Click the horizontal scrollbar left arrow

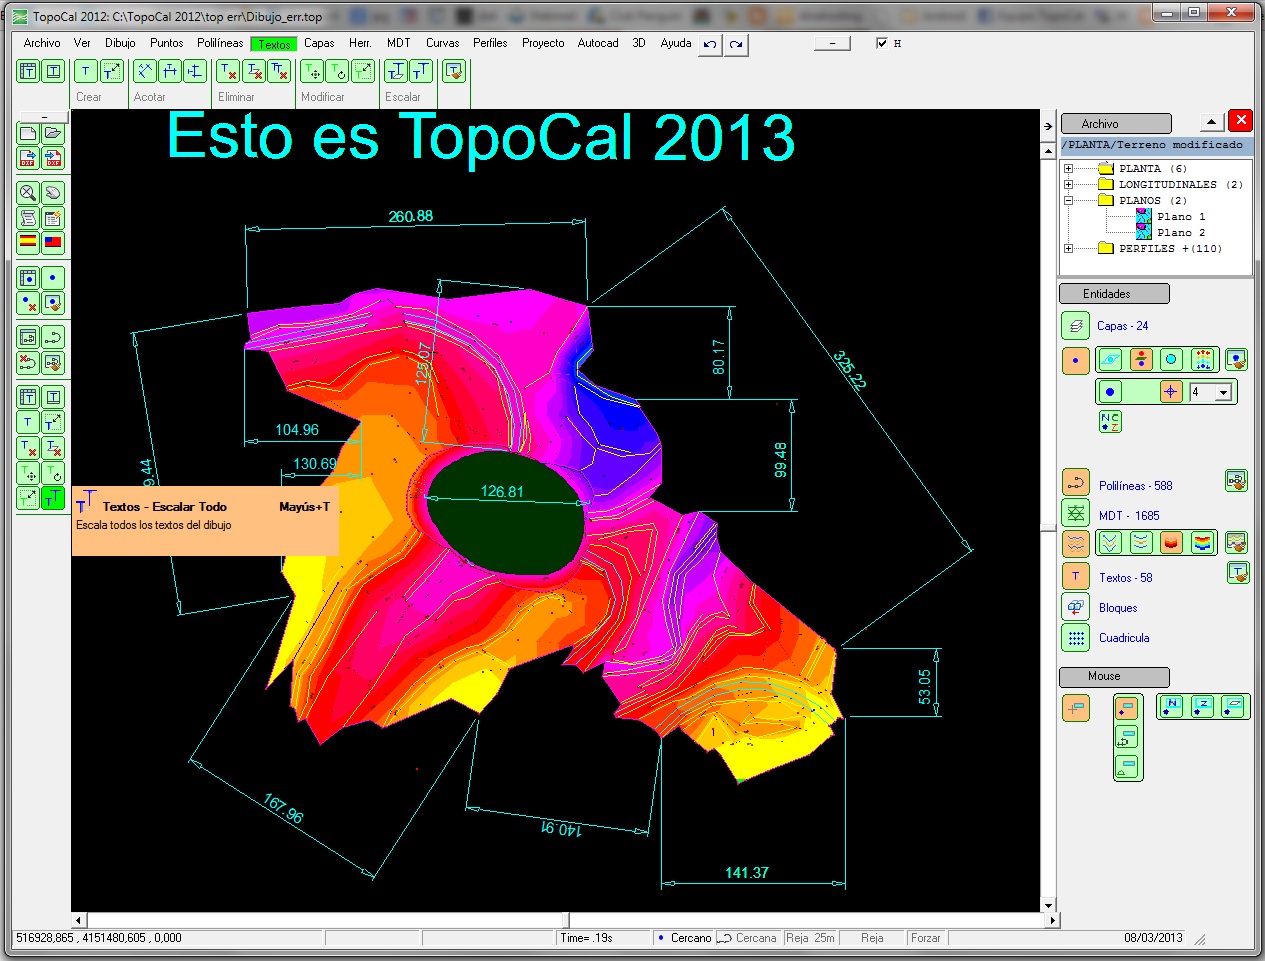(x=79, y=920)
